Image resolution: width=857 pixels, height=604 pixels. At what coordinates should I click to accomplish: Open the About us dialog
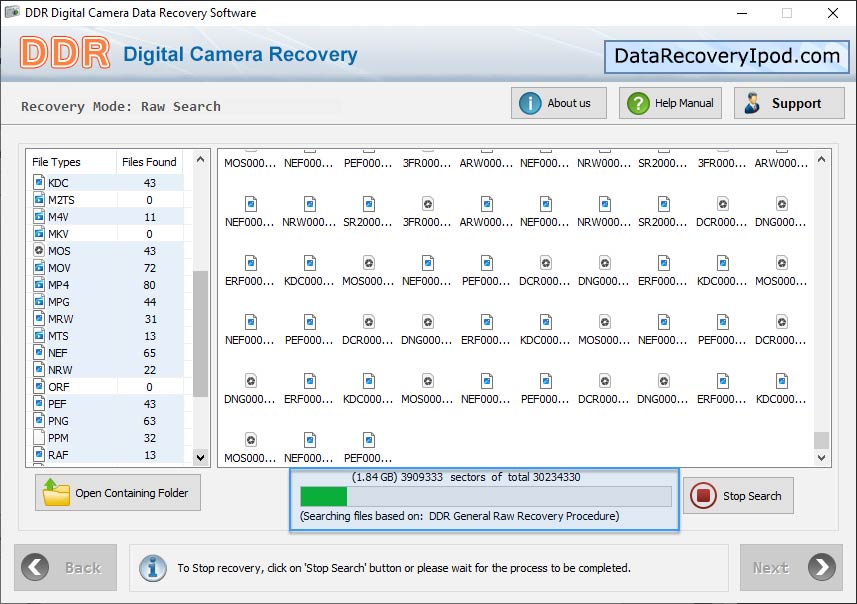click(x=559, y=103)
